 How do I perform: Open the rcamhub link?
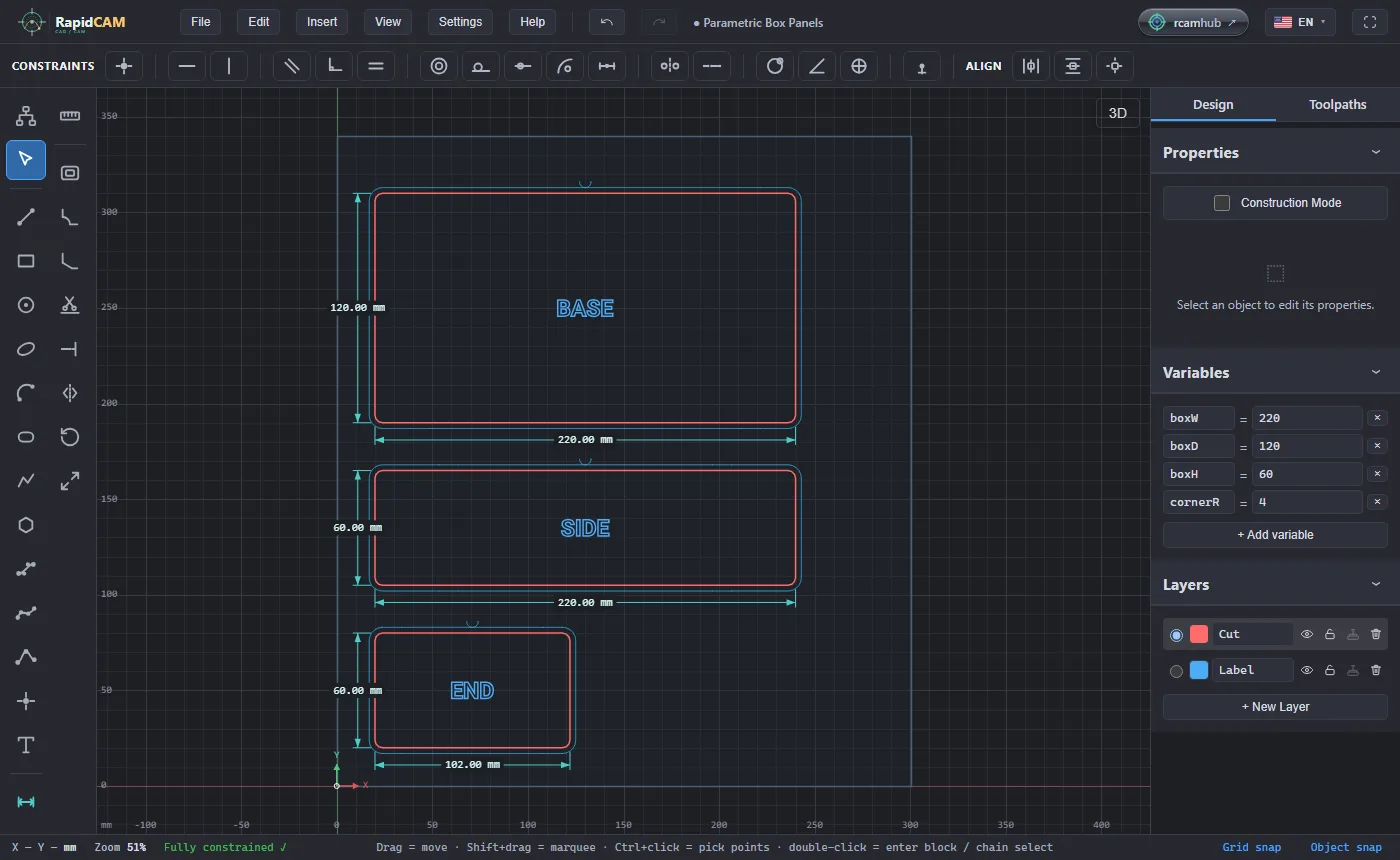pyautogui.click(x=1193, y=22)
